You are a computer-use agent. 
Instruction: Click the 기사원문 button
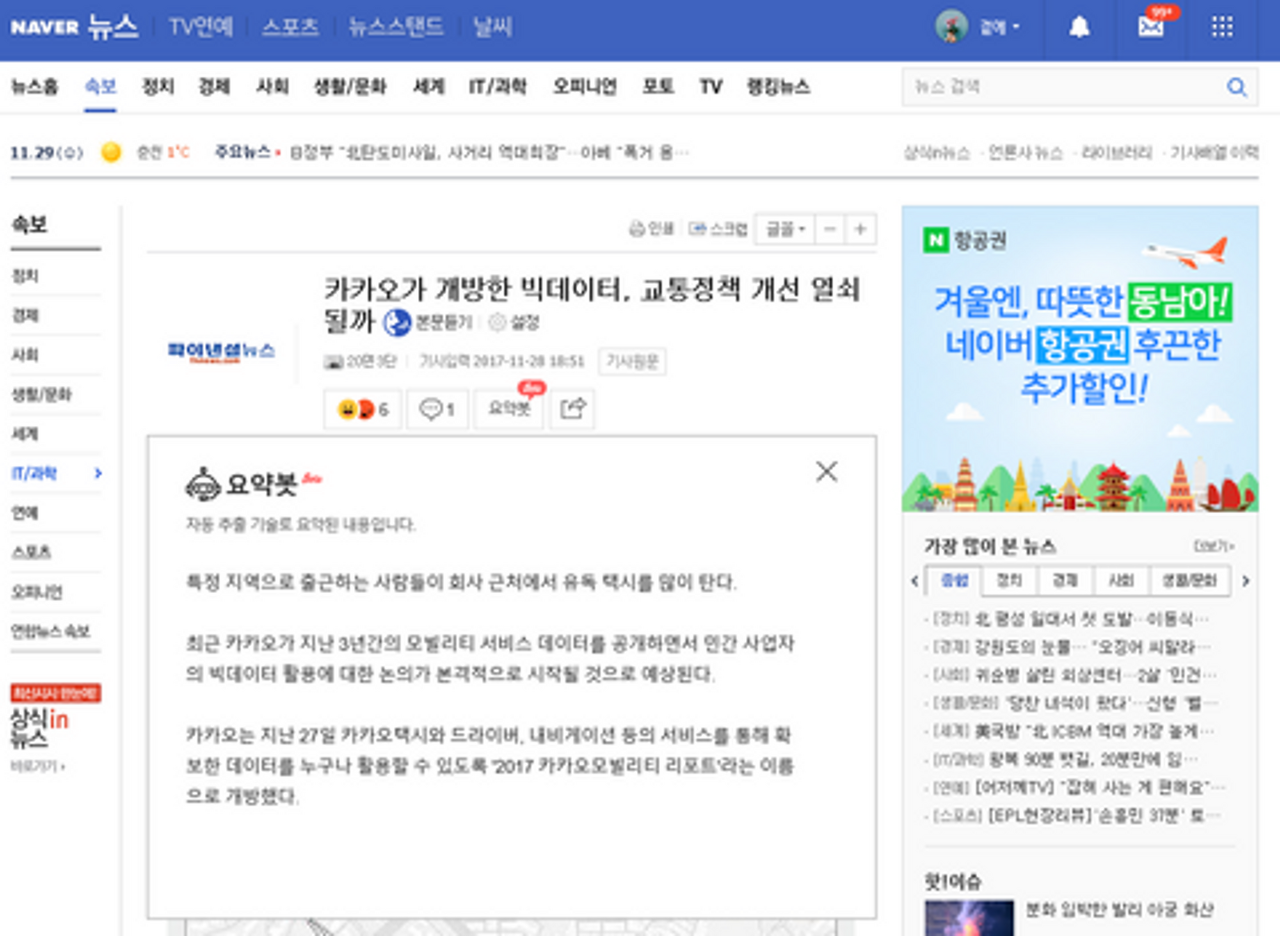point(632,361)
